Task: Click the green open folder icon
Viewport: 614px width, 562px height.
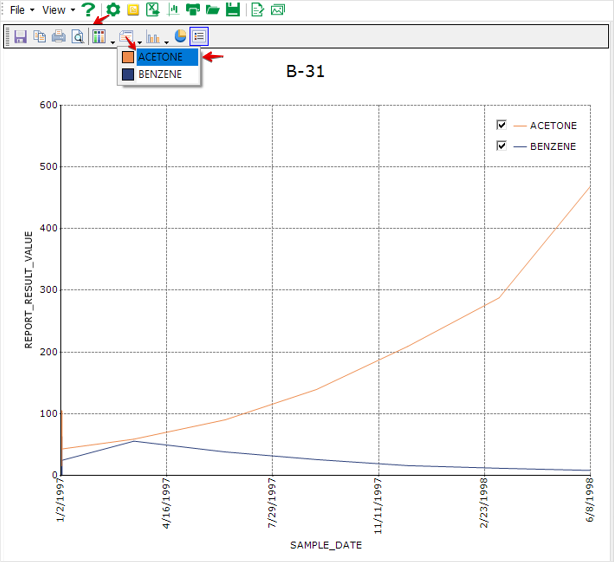Action: (213, 10)
